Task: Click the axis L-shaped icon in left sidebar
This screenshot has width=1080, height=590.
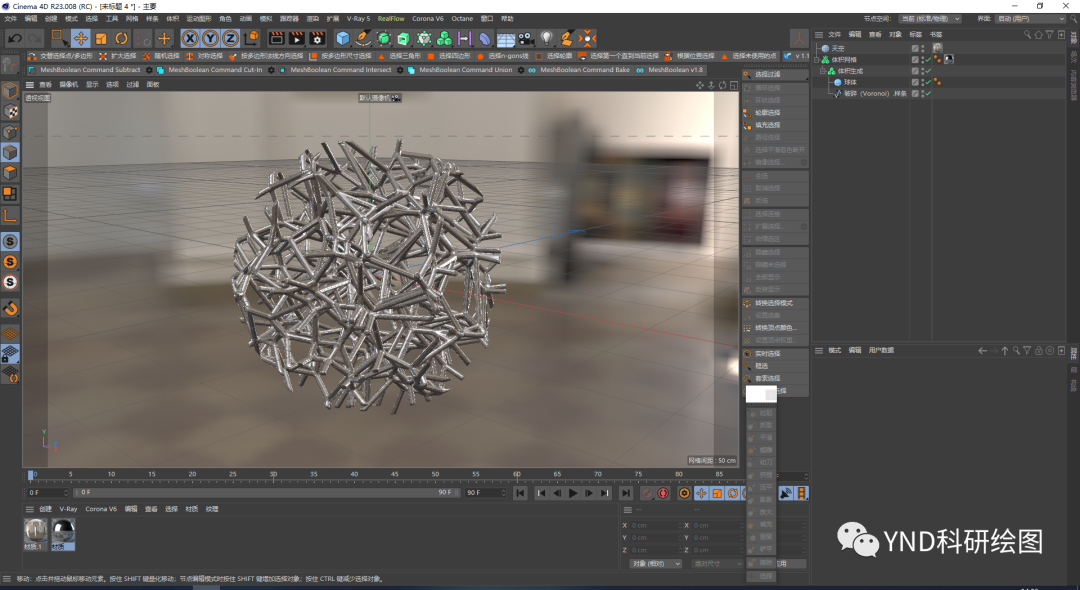Action: [x=10, y=215]
